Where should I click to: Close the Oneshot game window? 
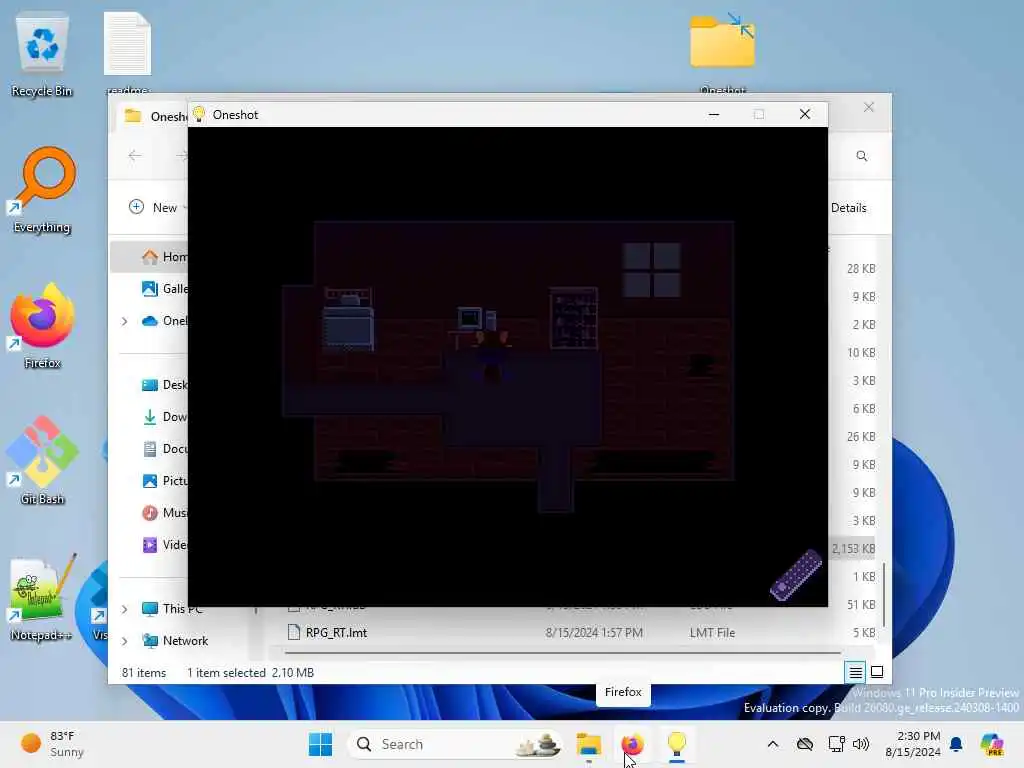pos(805,114)
